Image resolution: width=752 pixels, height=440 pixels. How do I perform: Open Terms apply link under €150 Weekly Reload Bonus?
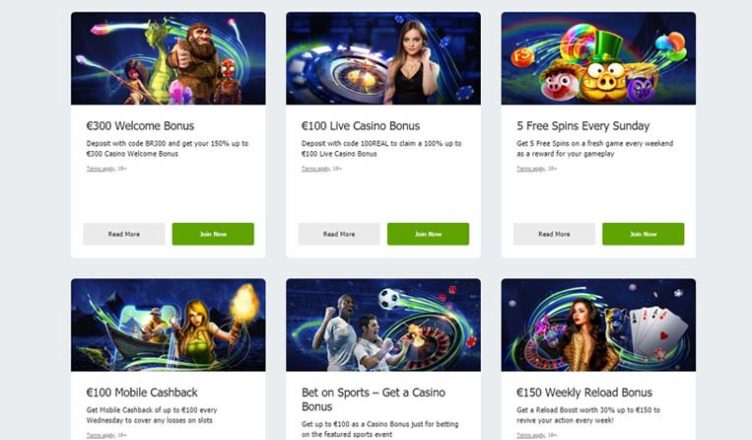pyautogui.click(x=531, y=435)
